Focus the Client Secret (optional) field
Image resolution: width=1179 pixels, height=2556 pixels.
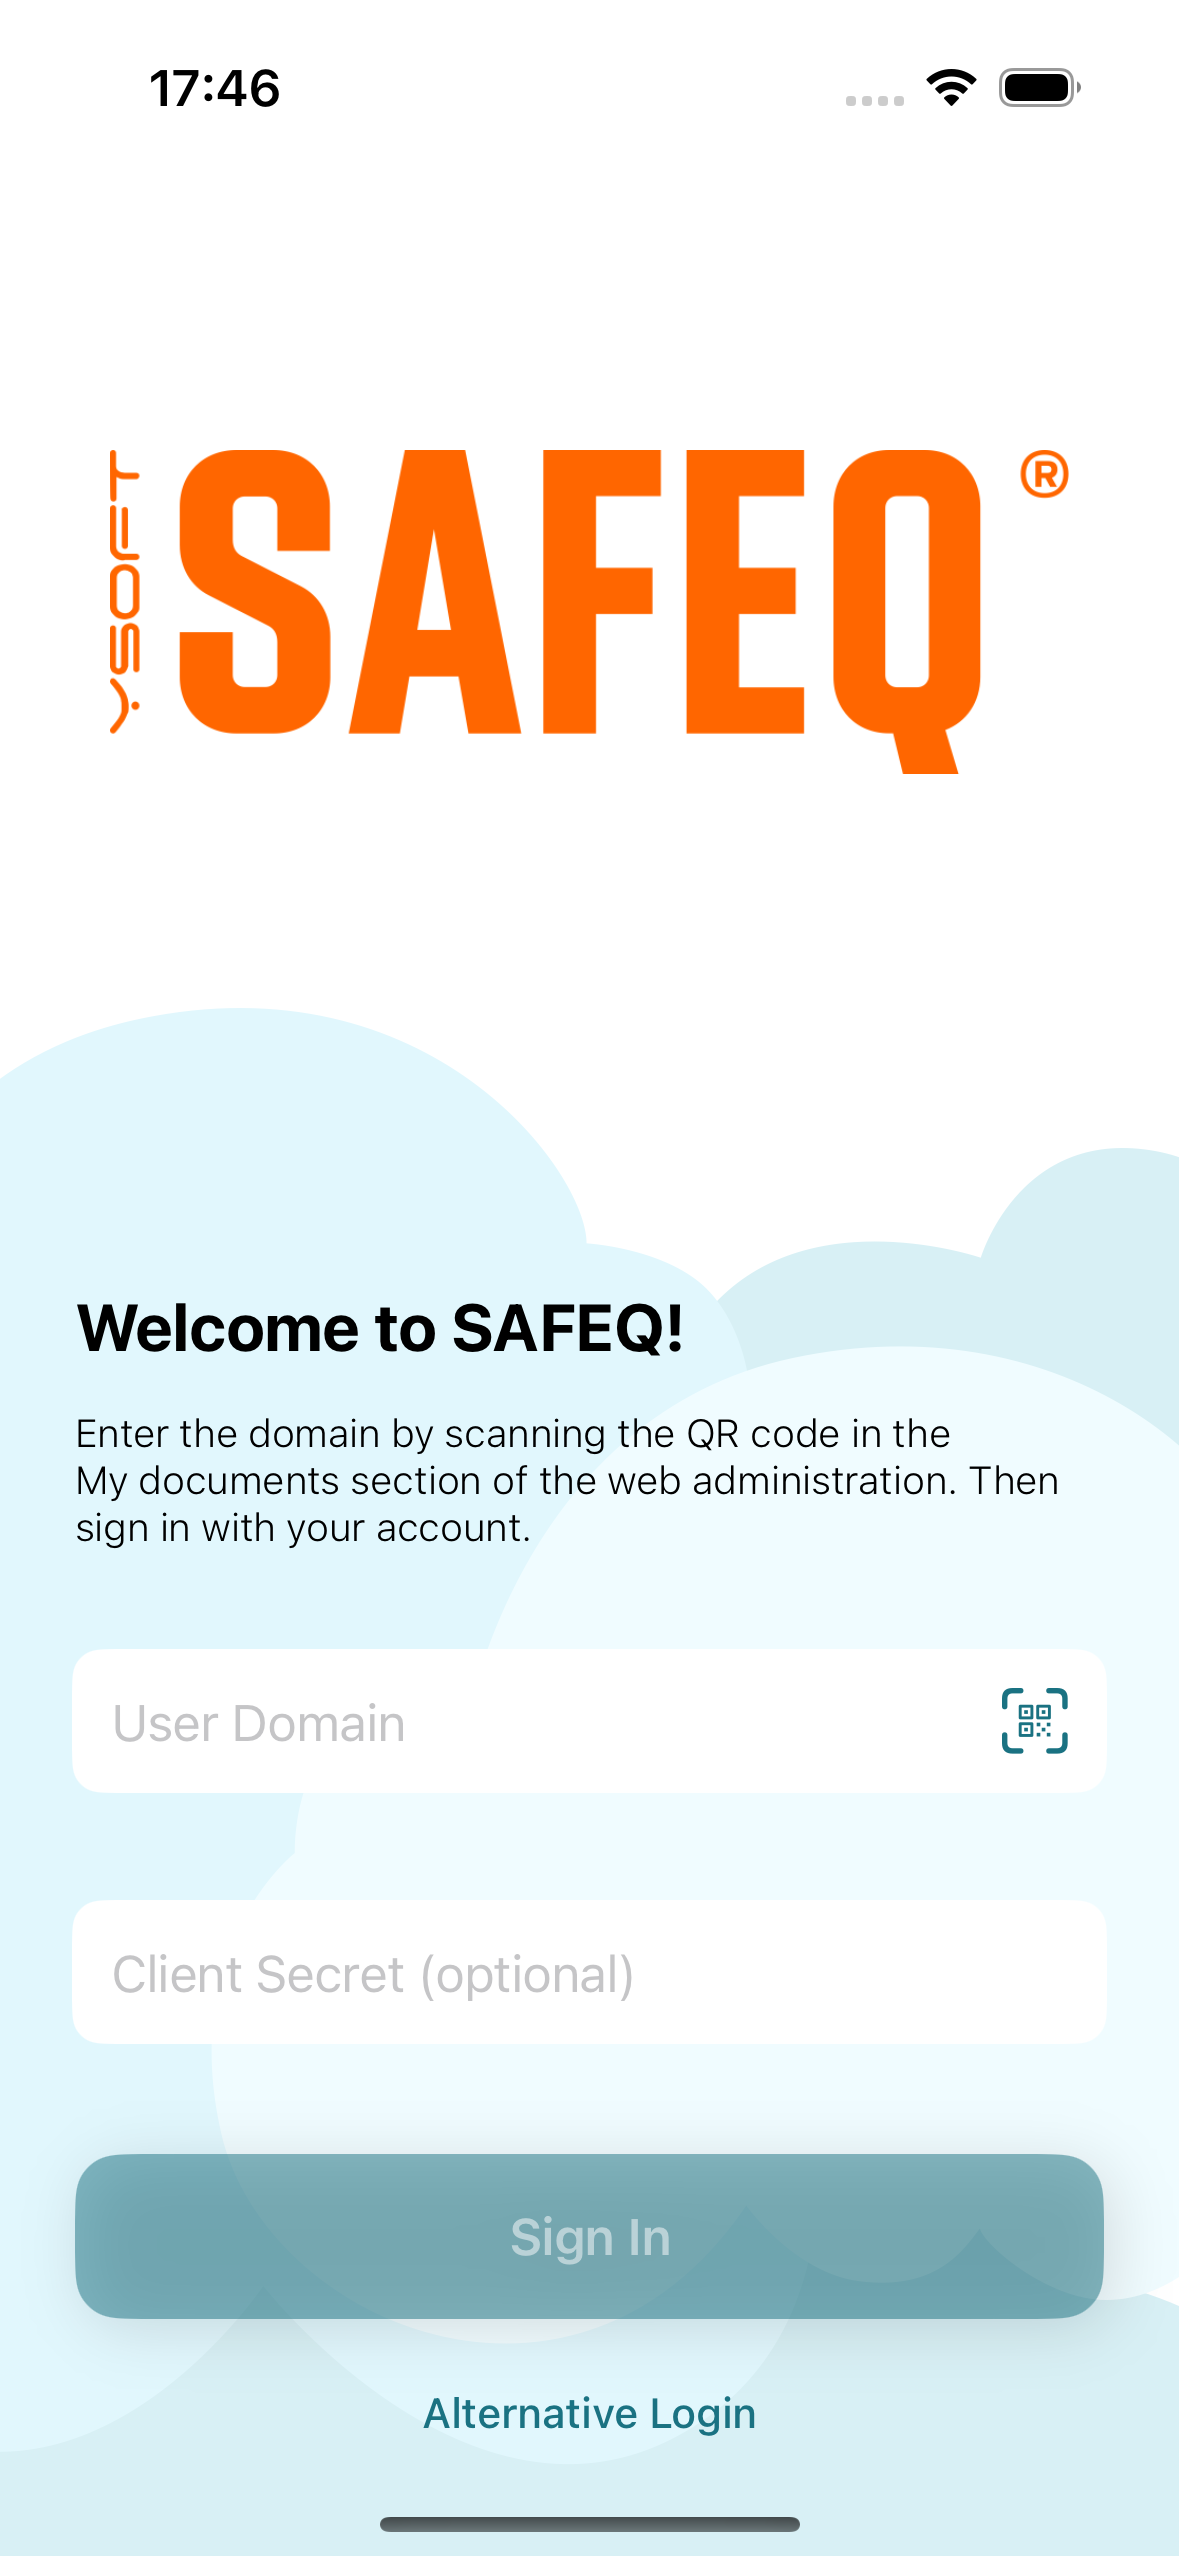coord(589,1972)
